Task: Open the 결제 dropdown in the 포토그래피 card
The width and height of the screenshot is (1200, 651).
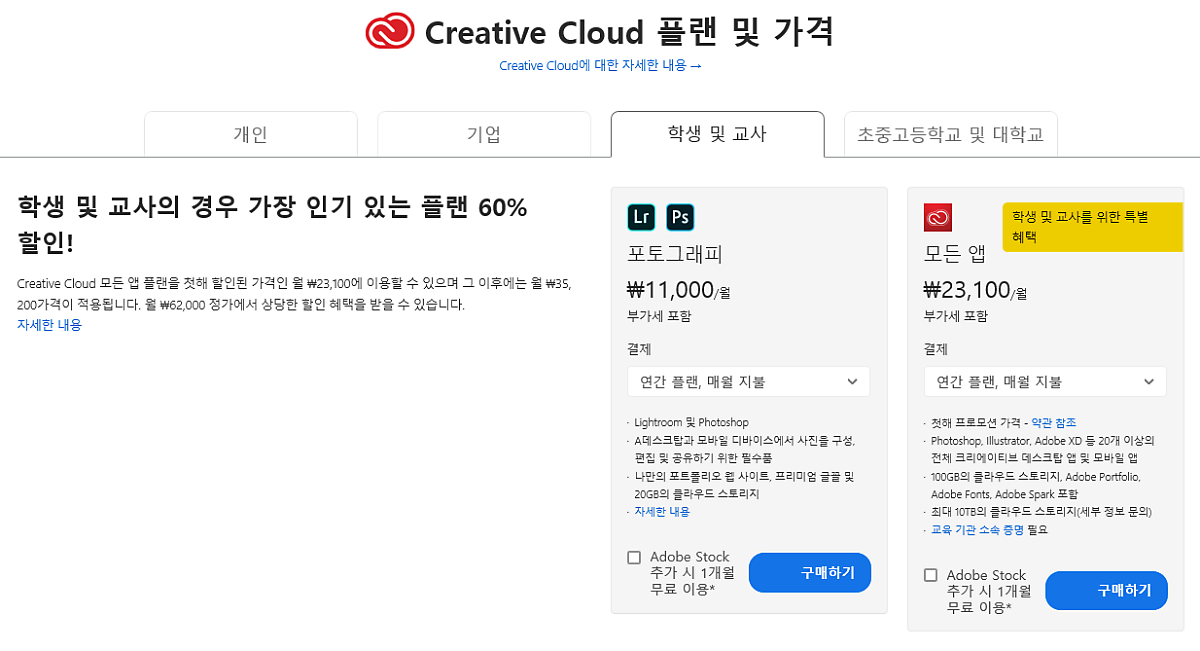Action: tap(749, 381)
